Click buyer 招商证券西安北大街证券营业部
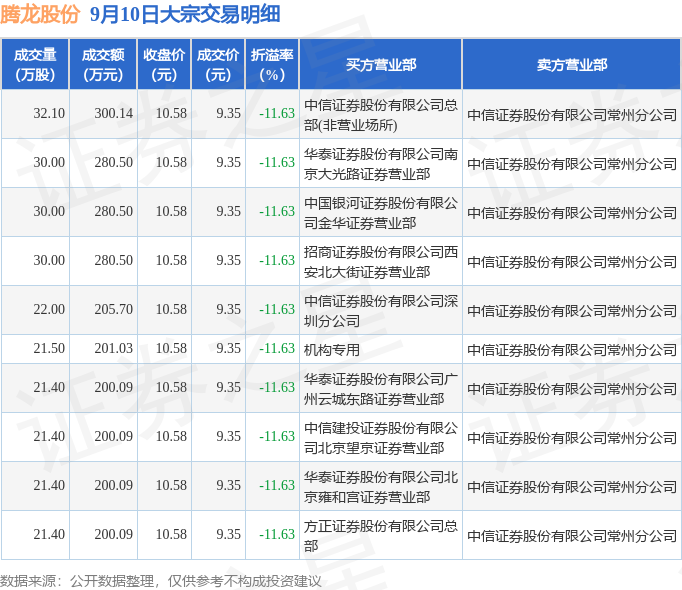This screenshot has width=682, height=590. [x=381, y=262]
